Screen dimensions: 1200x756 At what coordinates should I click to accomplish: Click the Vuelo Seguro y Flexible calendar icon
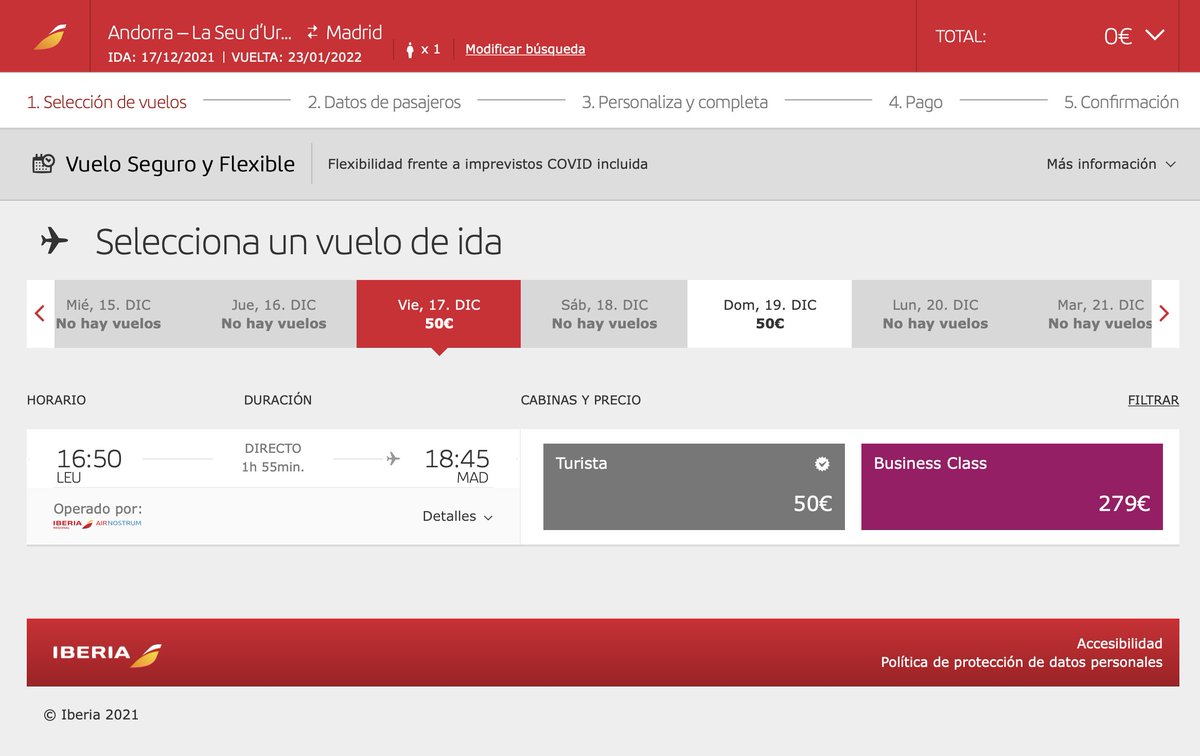43,163
